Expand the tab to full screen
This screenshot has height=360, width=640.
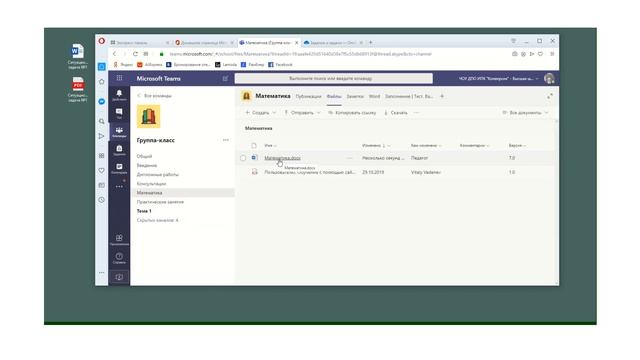pos(550,96)
